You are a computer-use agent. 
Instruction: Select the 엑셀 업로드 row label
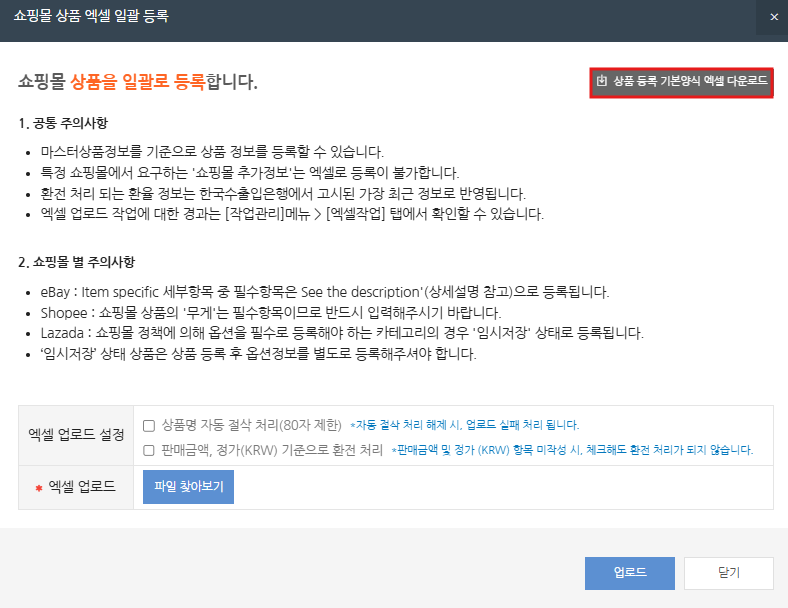pyautogui.click(x=82, y=487)
